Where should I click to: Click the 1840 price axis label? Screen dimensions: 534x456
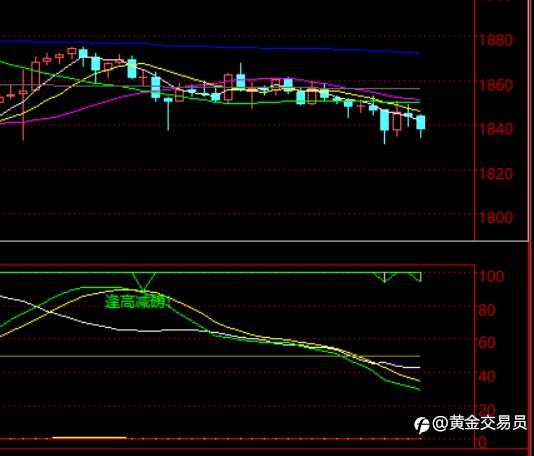point(496,129)
